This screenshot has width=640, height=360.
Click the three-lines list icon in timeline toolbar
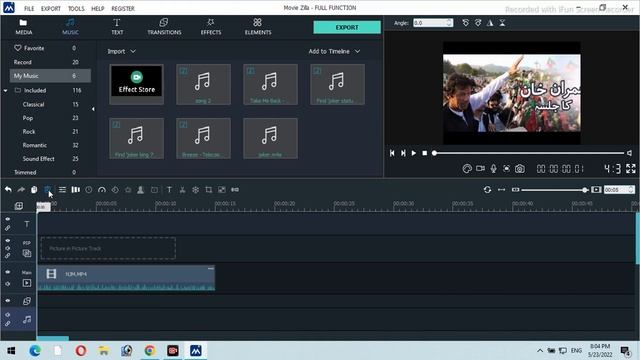point(62,190)
